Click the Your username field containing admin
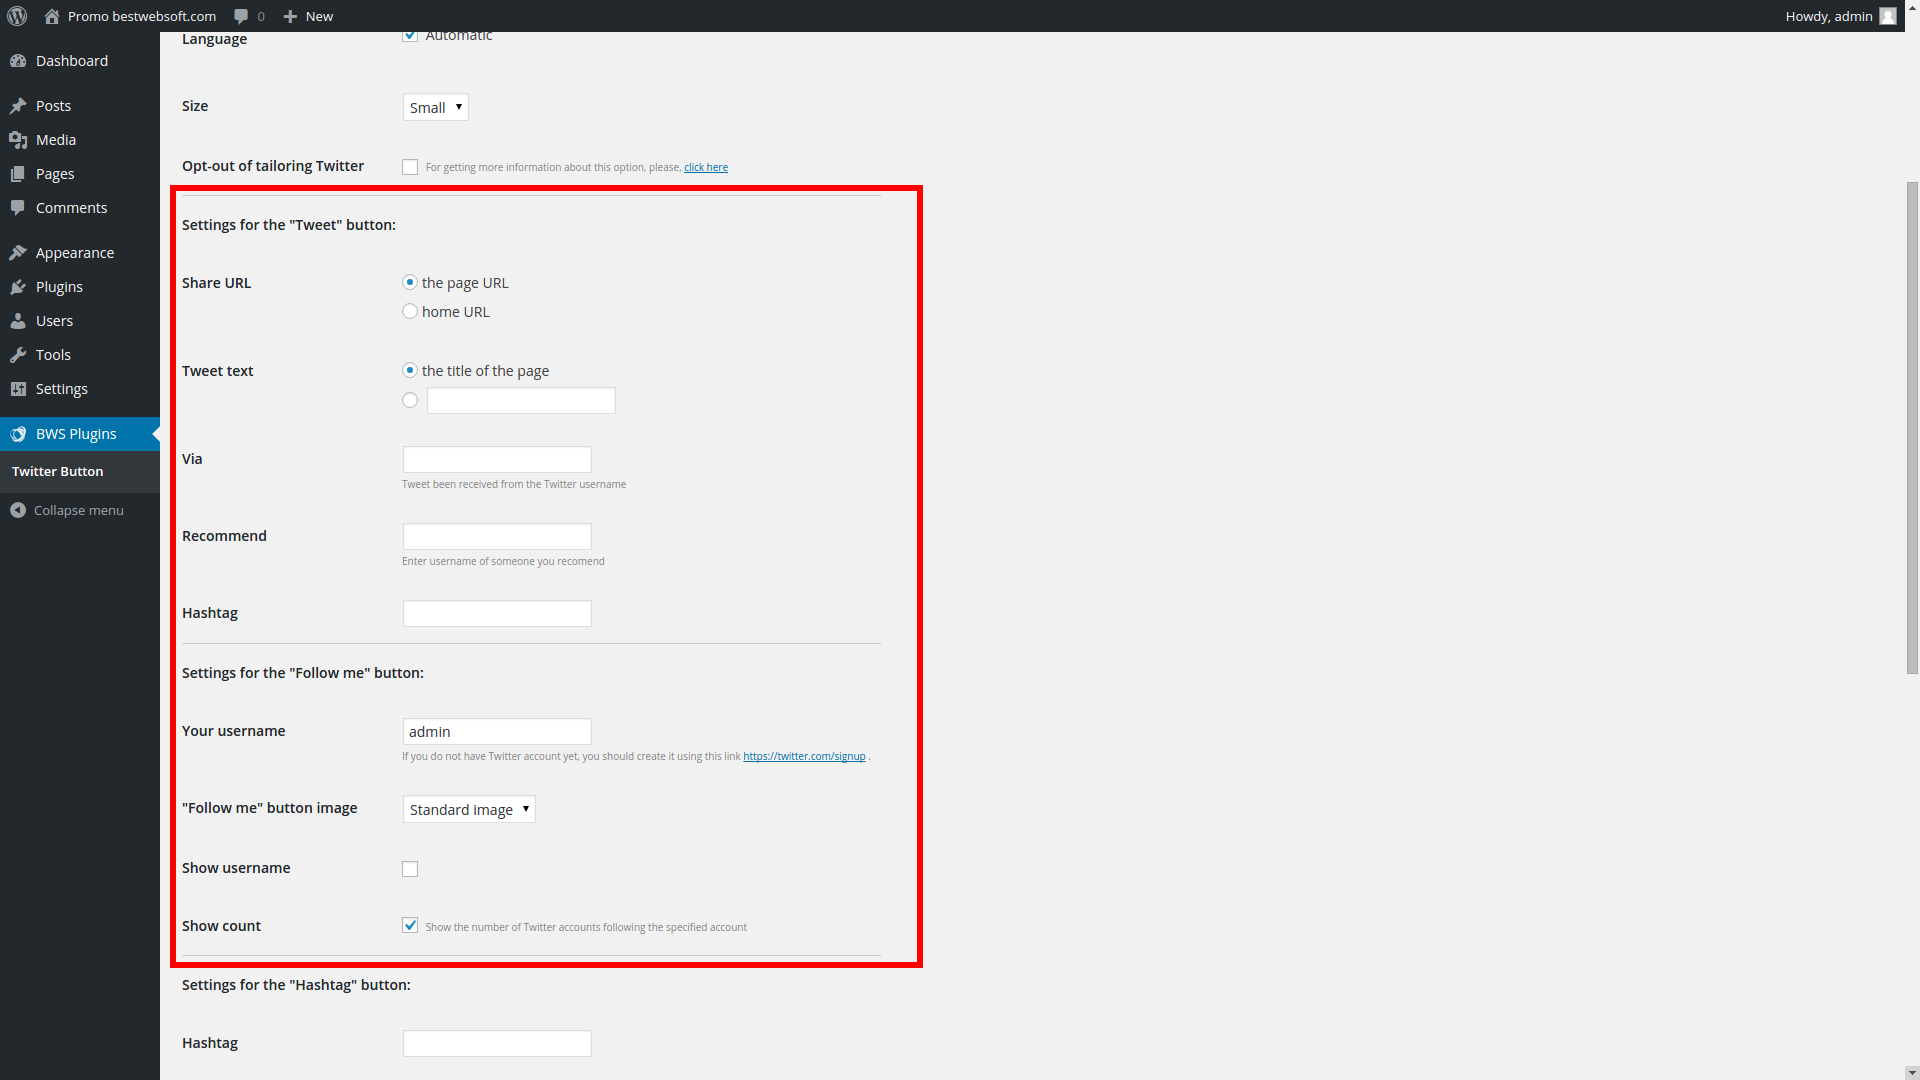The width and height of the screenshot is (1920, 1080). coord(497,731)
